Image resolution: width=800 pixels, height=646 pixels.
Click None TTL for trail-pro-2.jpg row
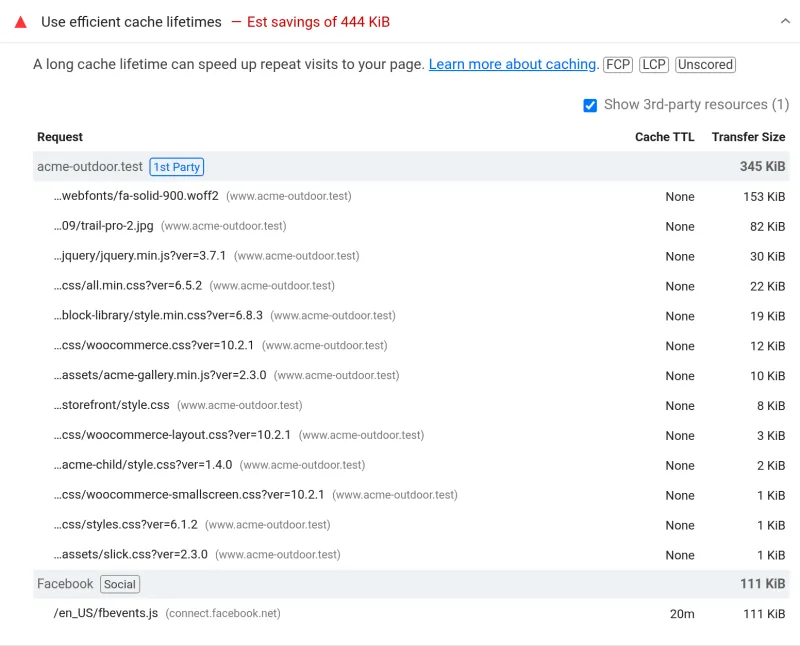click(680, 227)
